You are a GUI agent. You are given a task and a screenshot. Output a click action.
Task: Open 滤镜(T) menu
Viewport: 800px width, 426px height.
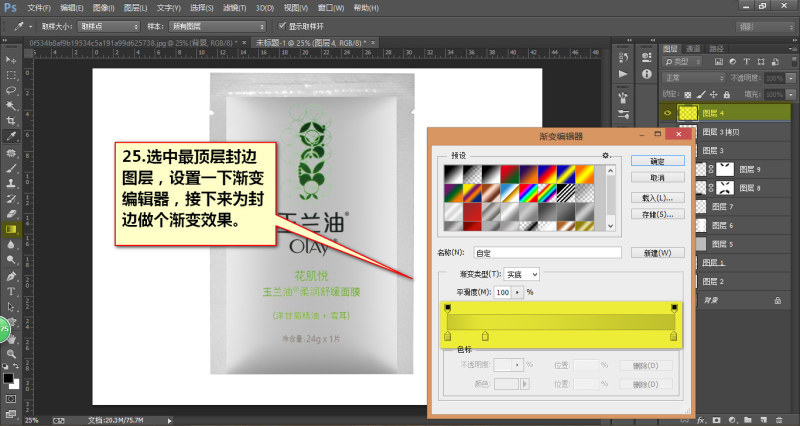coord(234,8)
